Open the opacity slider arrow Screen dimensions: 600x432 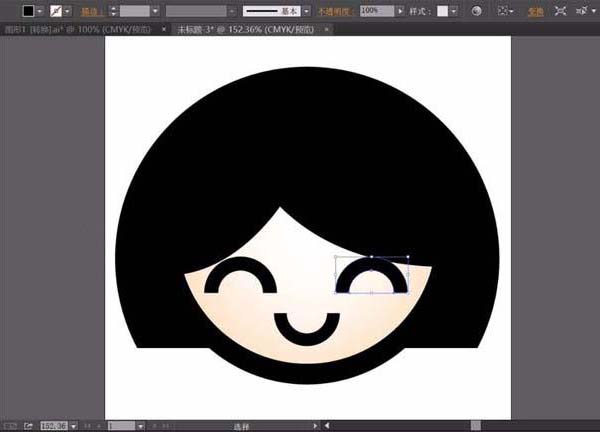click(x=399, y=10)
